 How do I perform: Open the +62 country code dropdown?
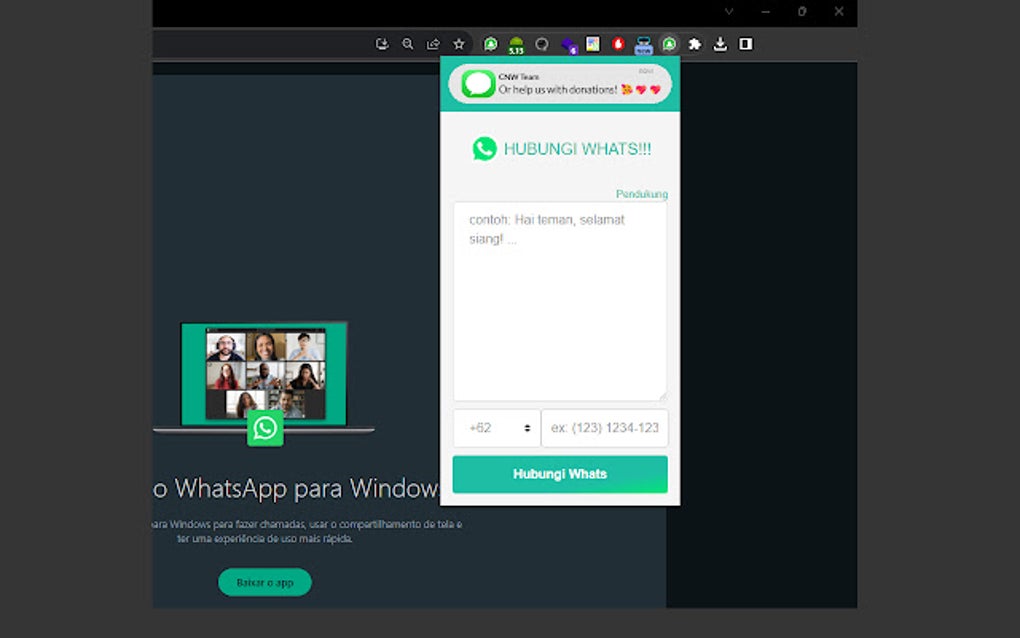click(496, 428)
